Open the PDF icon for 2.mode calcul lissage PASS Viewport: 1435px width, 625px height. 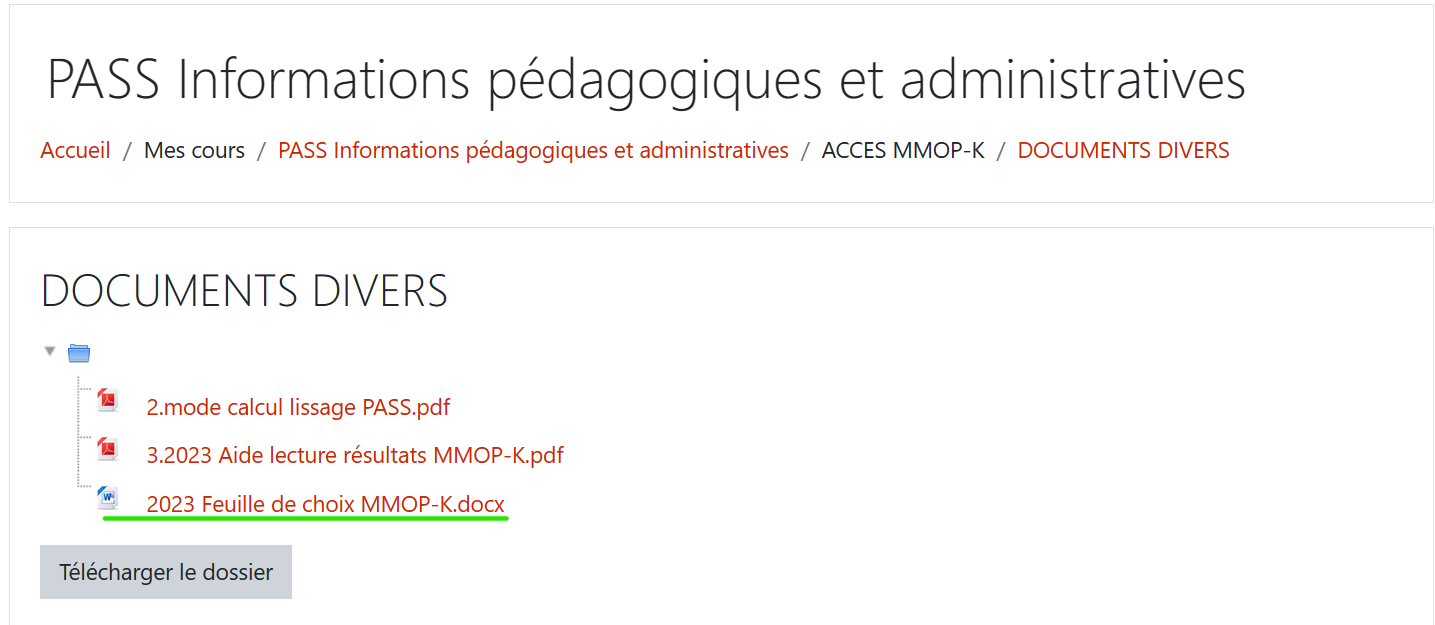107,401
